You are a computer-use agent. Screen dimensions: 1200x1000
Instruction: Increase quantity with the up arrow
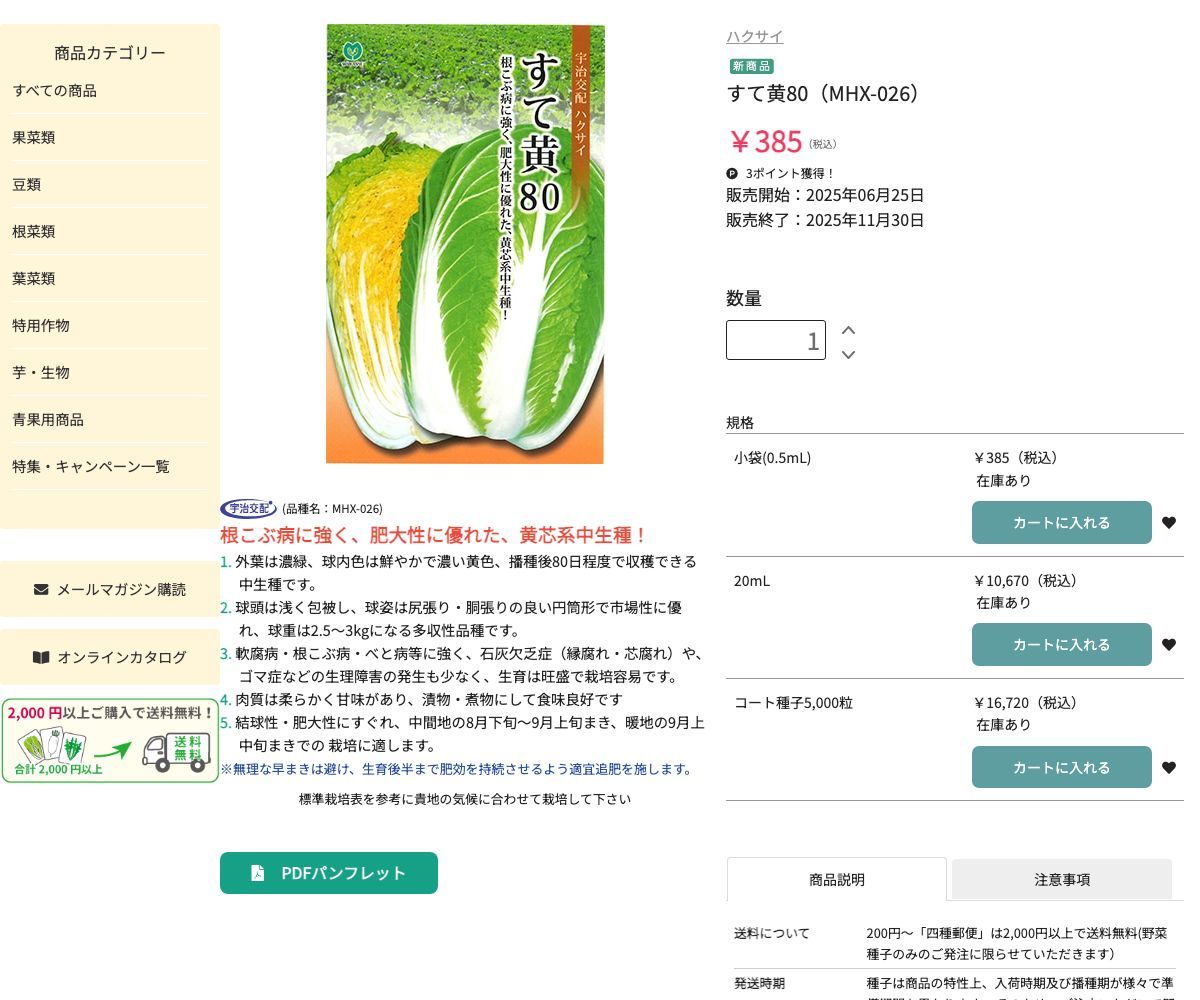pos(848,330)
